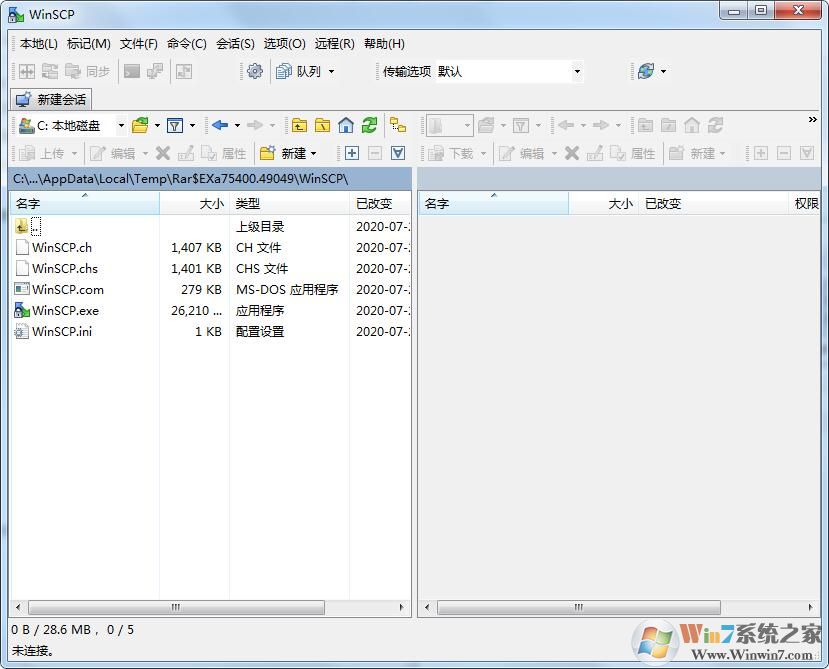829x669 pixels.
Task: Click the minus deselect toggle
Action: (x=373, y=153)
